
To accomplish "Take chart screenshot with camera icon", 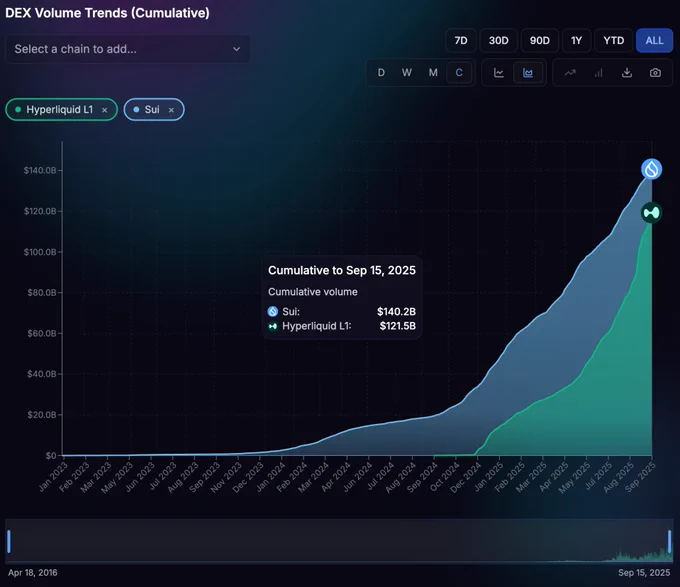I will [655, 73].
